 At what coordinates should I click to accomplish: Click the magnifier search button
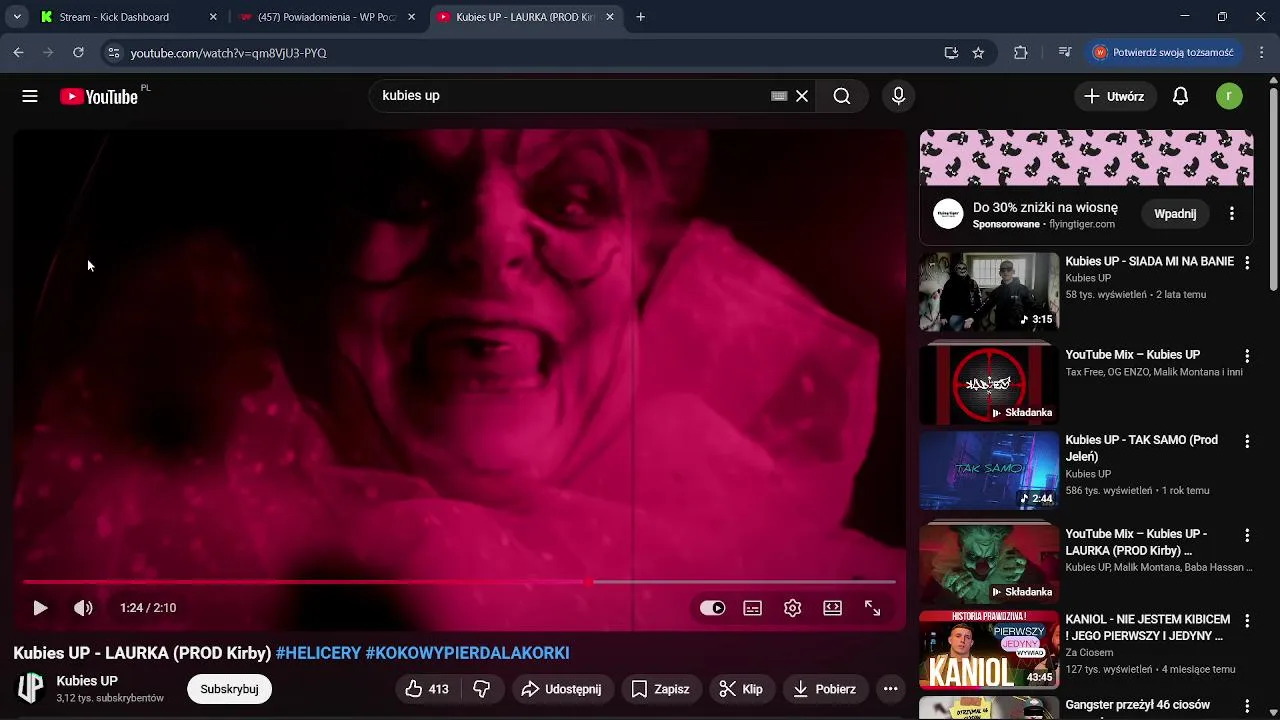[842, 96]
